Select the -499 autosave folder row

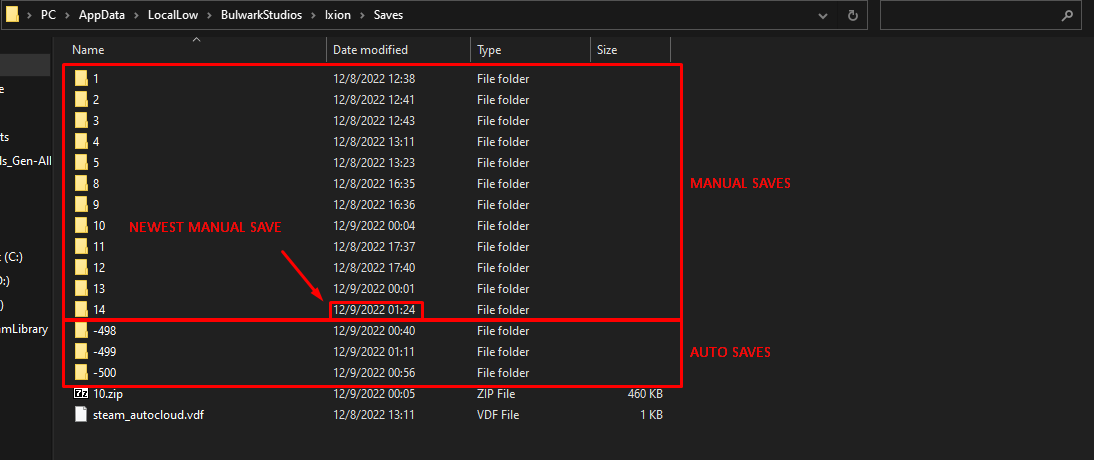pyautogui.click(x=105, y=351)
